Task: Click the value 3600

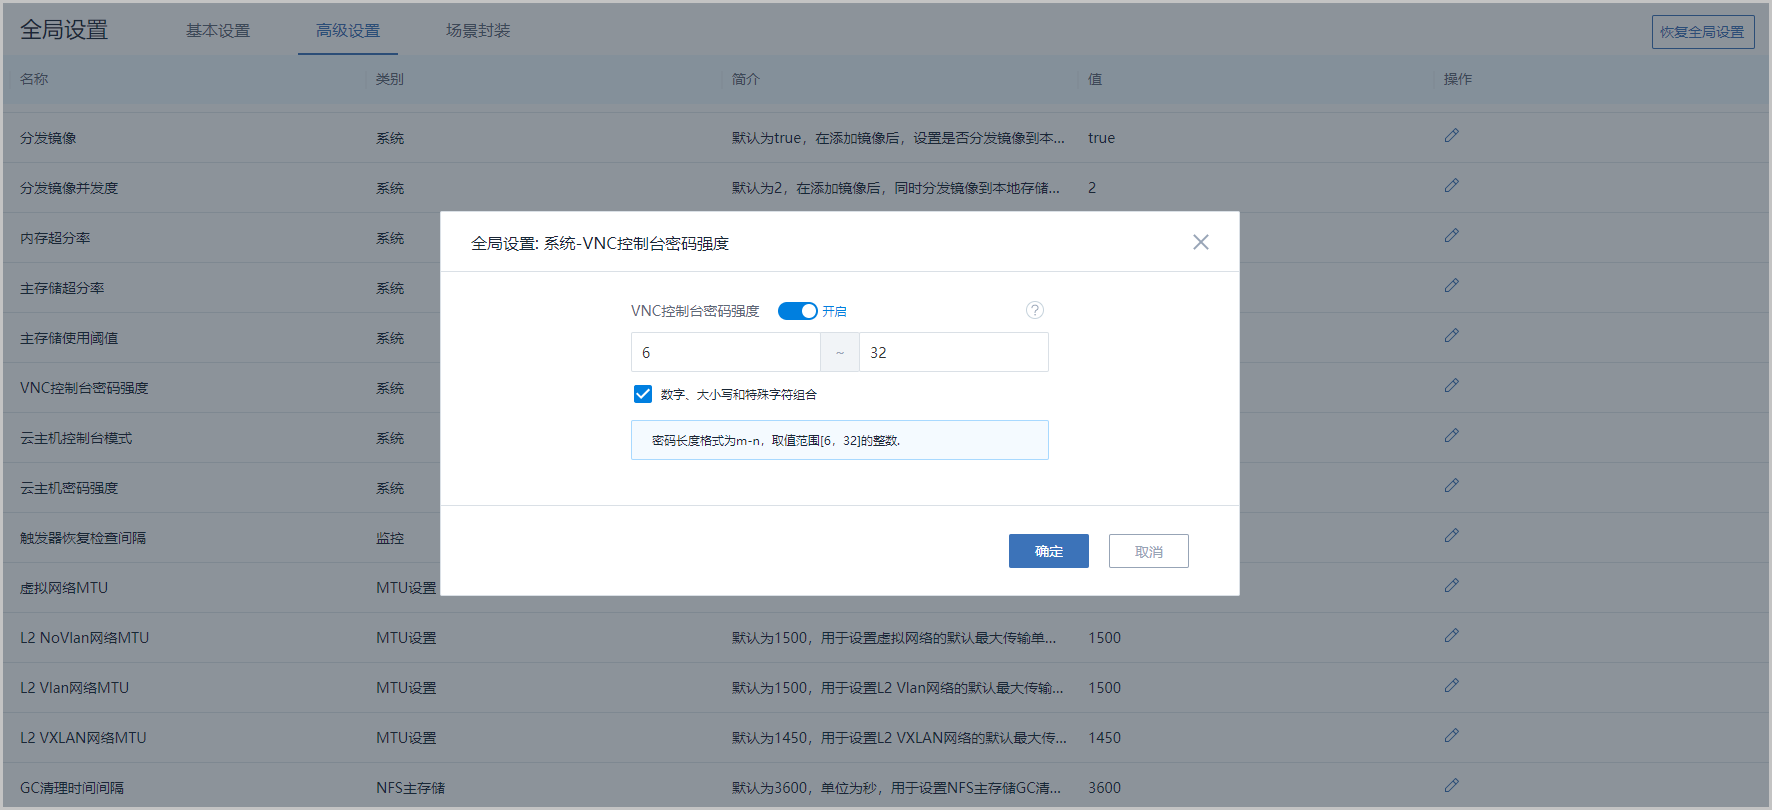Action: [1105, 788]
